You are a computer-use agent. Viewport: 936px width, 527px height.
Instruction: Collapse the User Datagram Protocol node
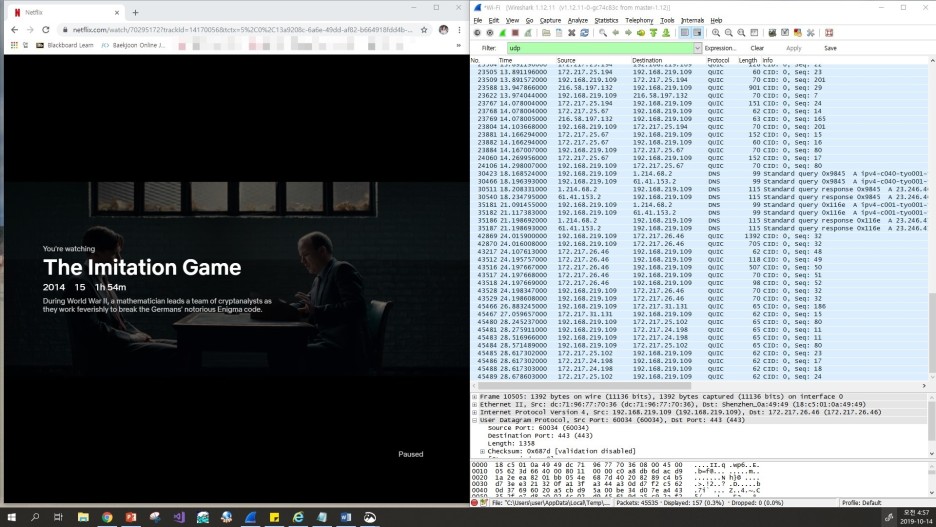tap(475, 420)
